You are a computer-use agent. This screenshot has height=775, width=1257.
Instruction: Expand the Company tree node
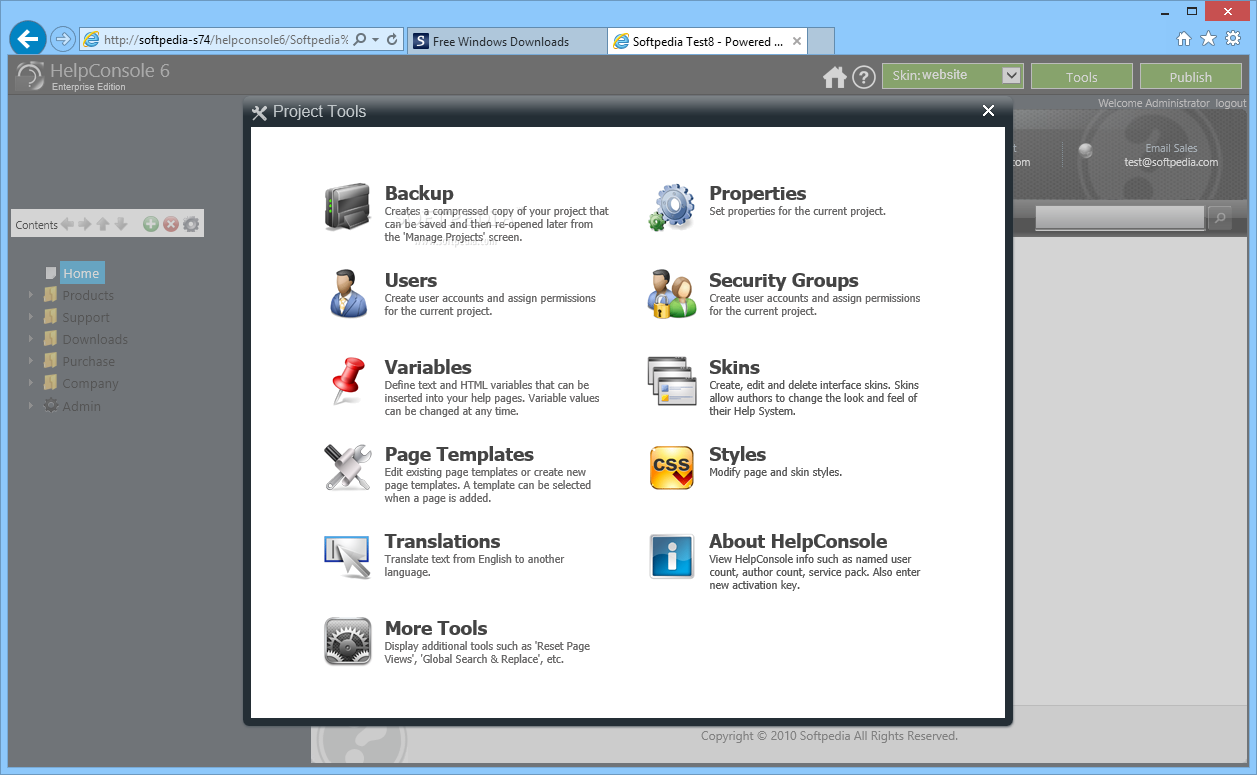click(x=31, y=383)
